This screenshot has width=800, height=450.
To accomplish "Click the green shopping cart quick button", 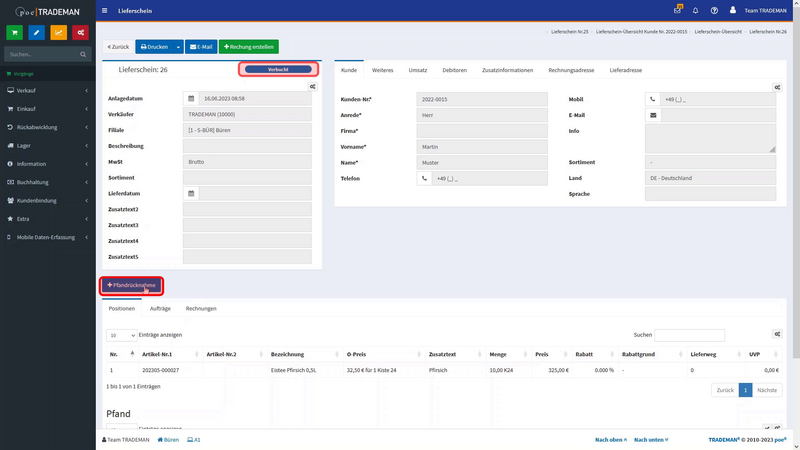I will [x=14, y=32].
